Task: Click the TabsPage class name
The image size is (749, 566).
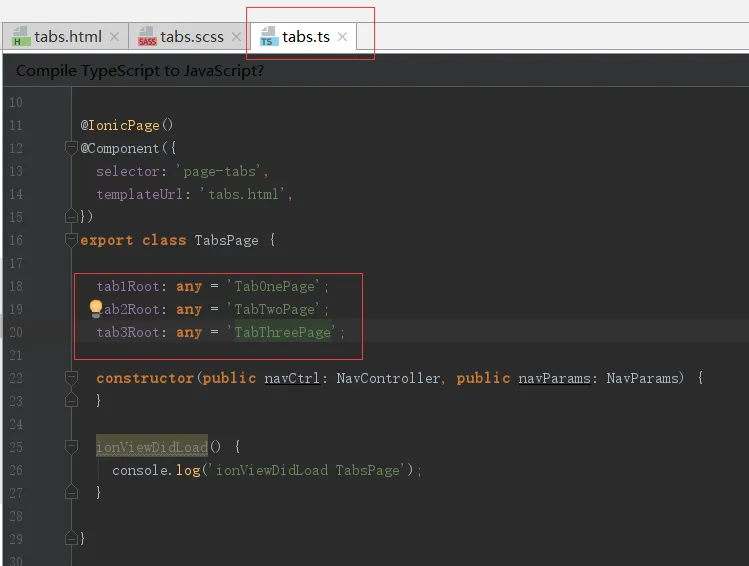Action: click(226, 240)
